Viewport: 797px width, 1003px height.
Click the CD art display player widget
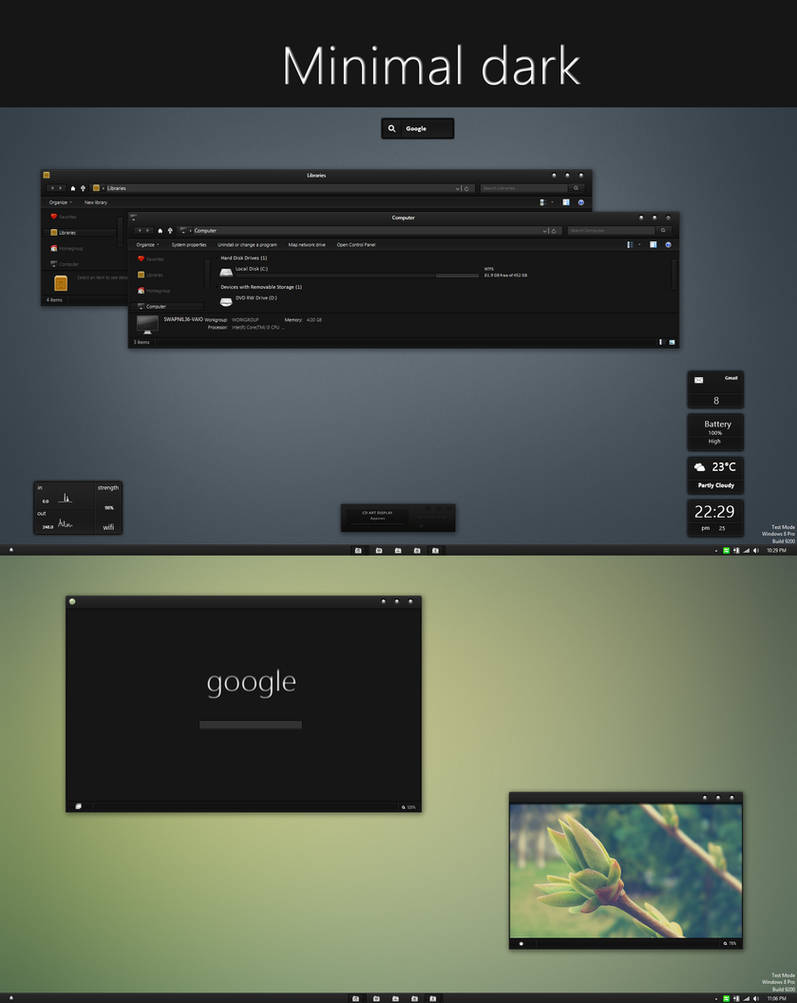coord(398,517)
